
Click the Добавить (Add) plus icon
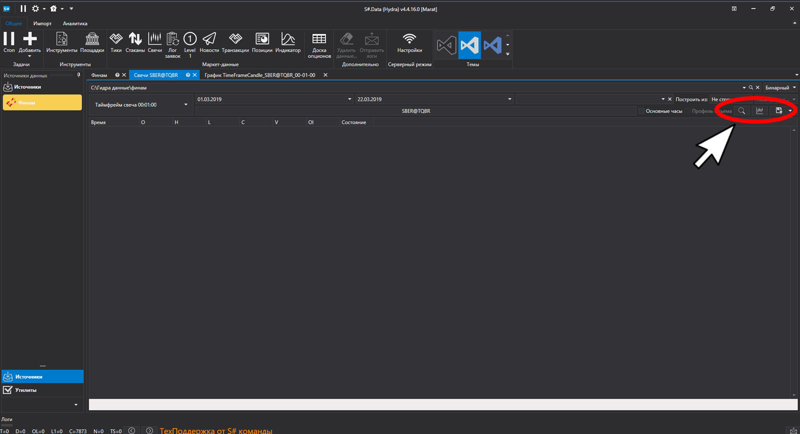coord(30,40)
